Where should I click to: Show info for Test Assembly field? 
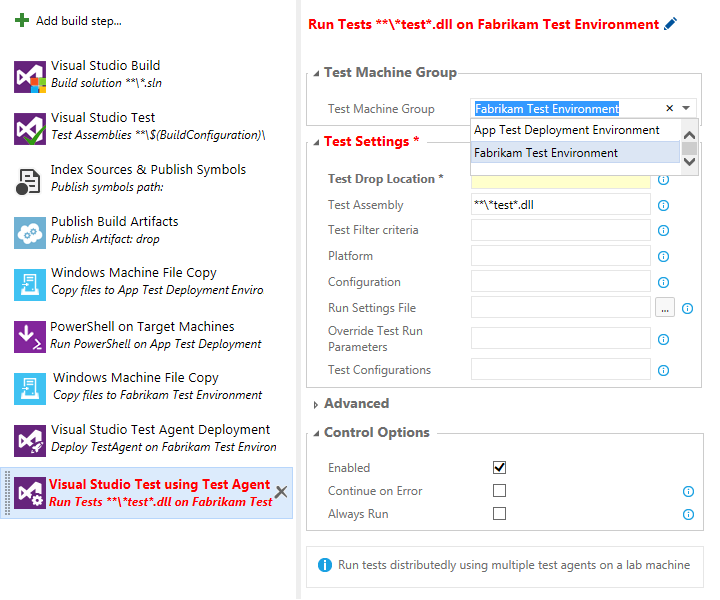(x=664, y=205)
